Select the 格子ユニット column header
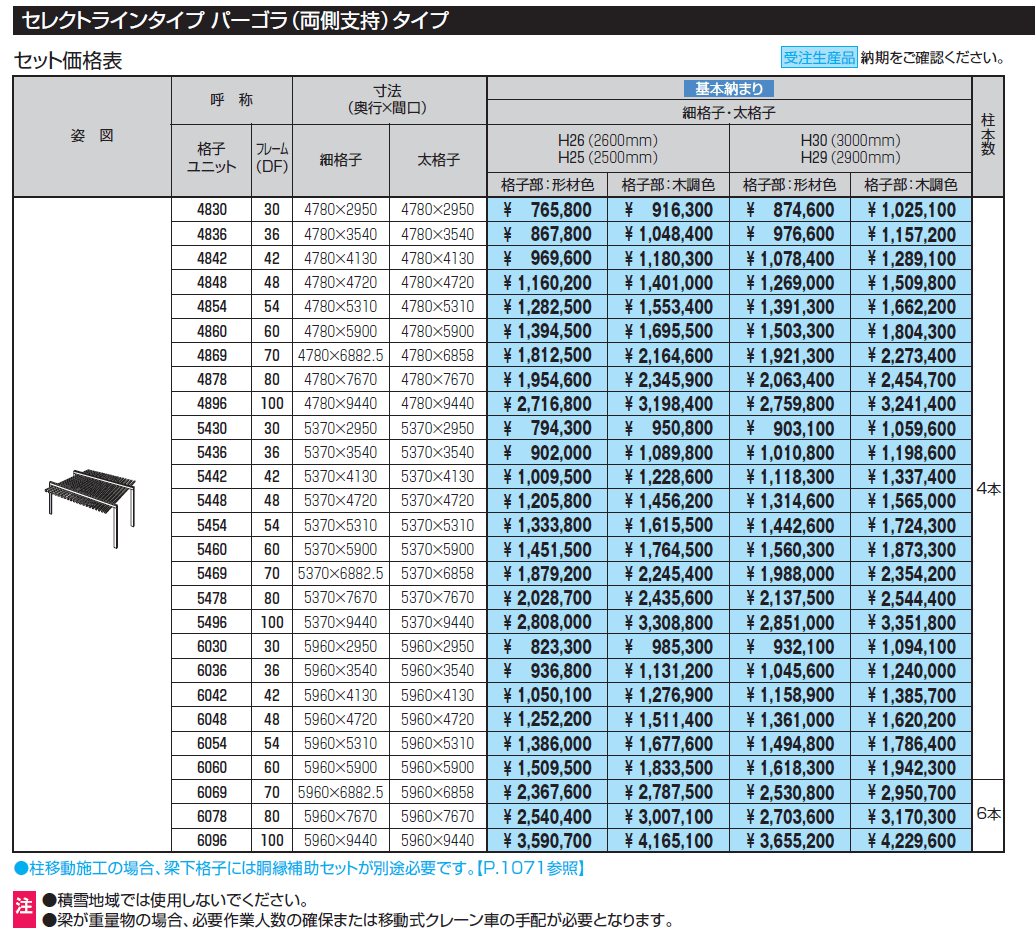Image resolution: width=1035 pixels, height=942 pixels. [x=211, y=158]
